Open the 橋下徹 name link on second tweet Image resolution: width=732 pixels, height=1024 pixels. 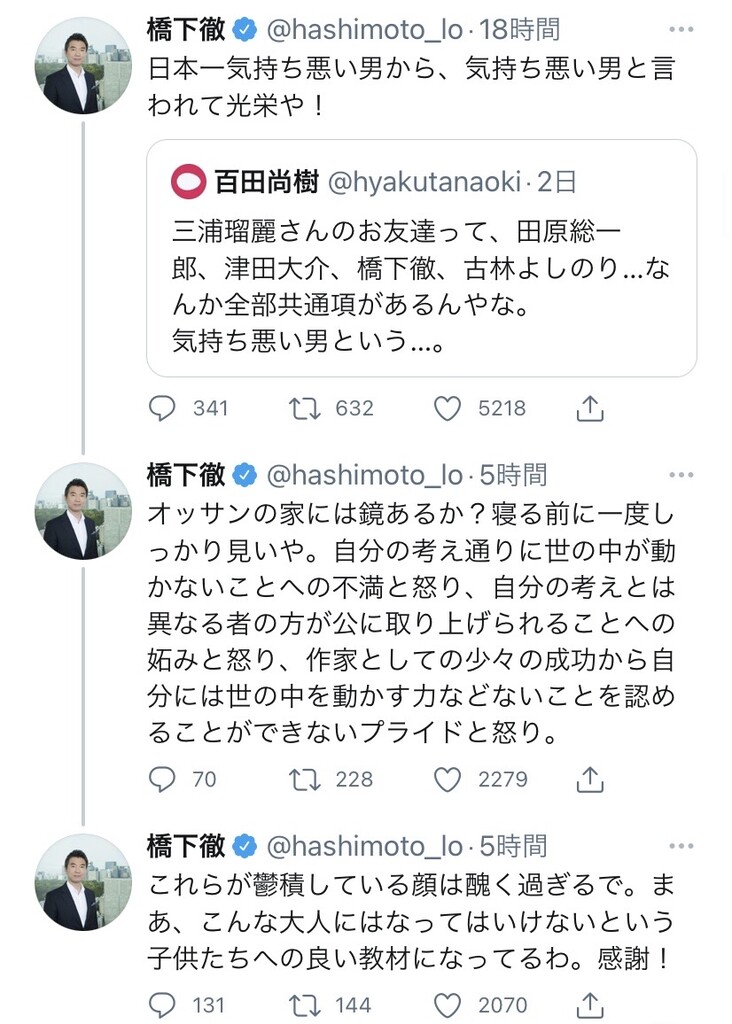pos(187,475)
